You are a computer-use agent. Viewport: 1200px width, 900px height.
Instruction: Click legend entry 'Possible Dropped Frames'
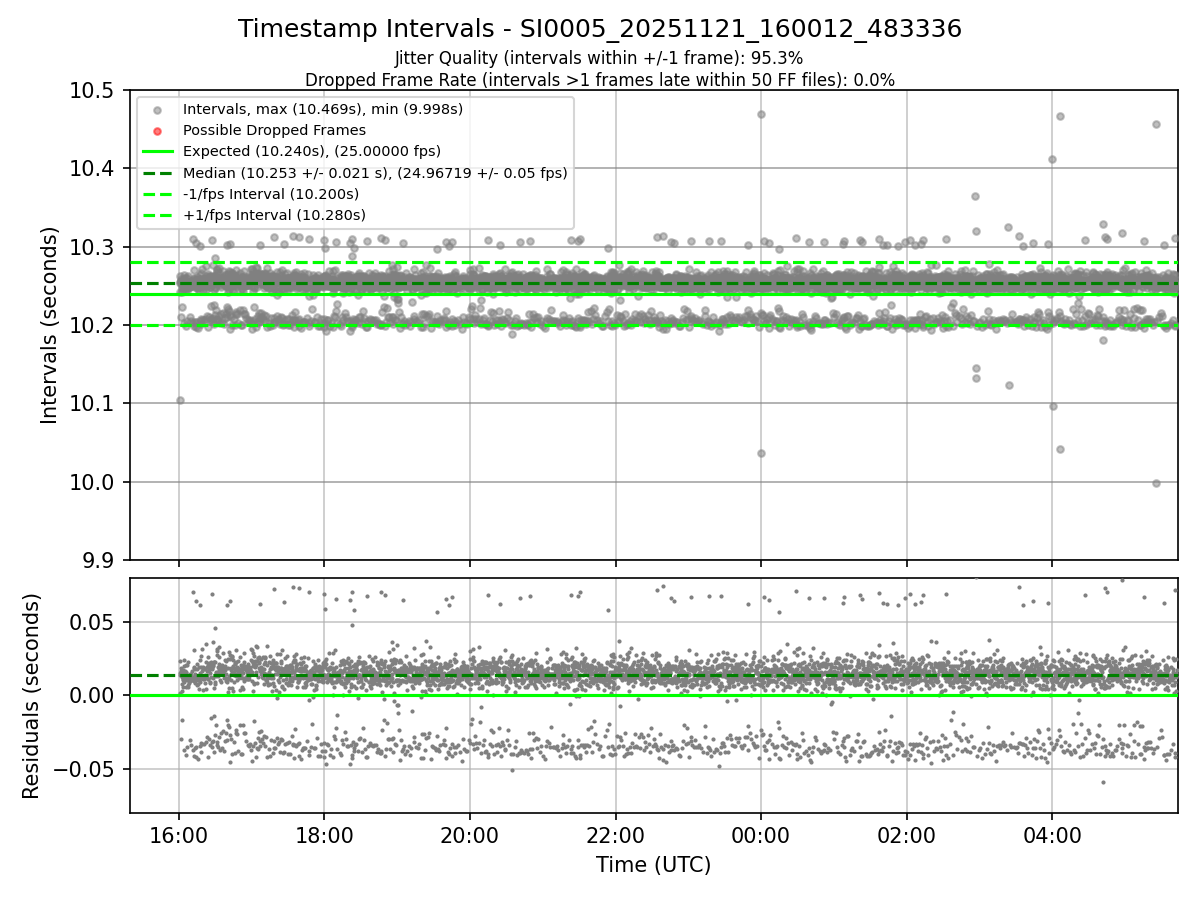coord(274,130)
